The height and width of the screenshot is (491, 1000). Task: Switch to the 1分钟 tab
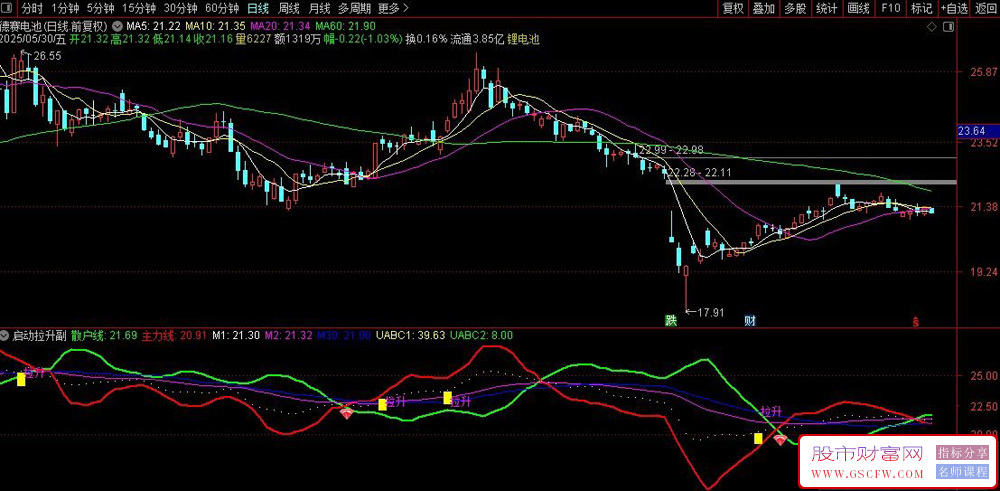(64, 8)
